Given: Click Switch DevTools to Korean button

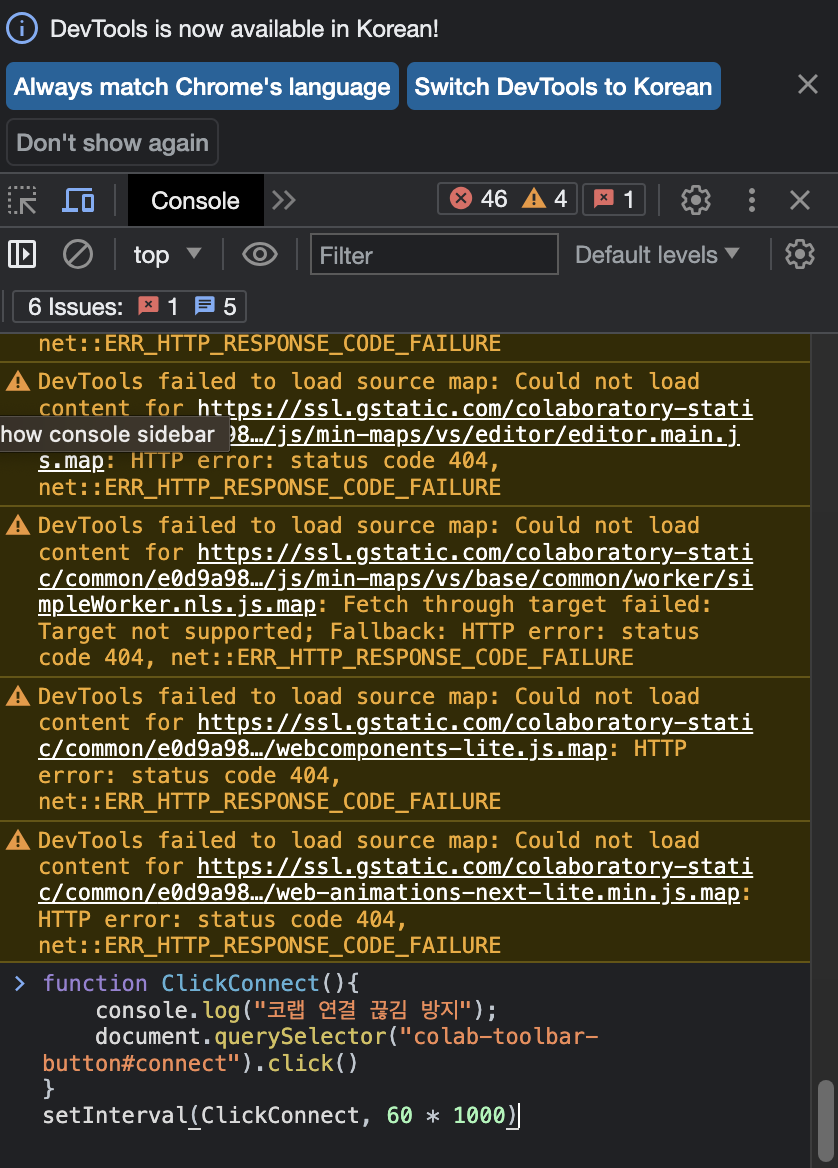Looking at the screenshot, I should tap(564, 86).
